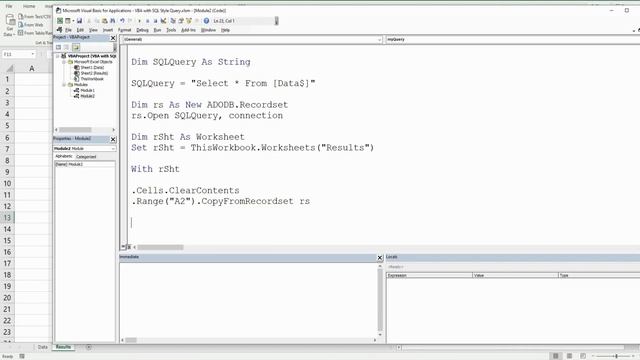Undo the last edit with the undo arrow
The width and height of the screenshot is (640, 360).
[x=122, y=21]
